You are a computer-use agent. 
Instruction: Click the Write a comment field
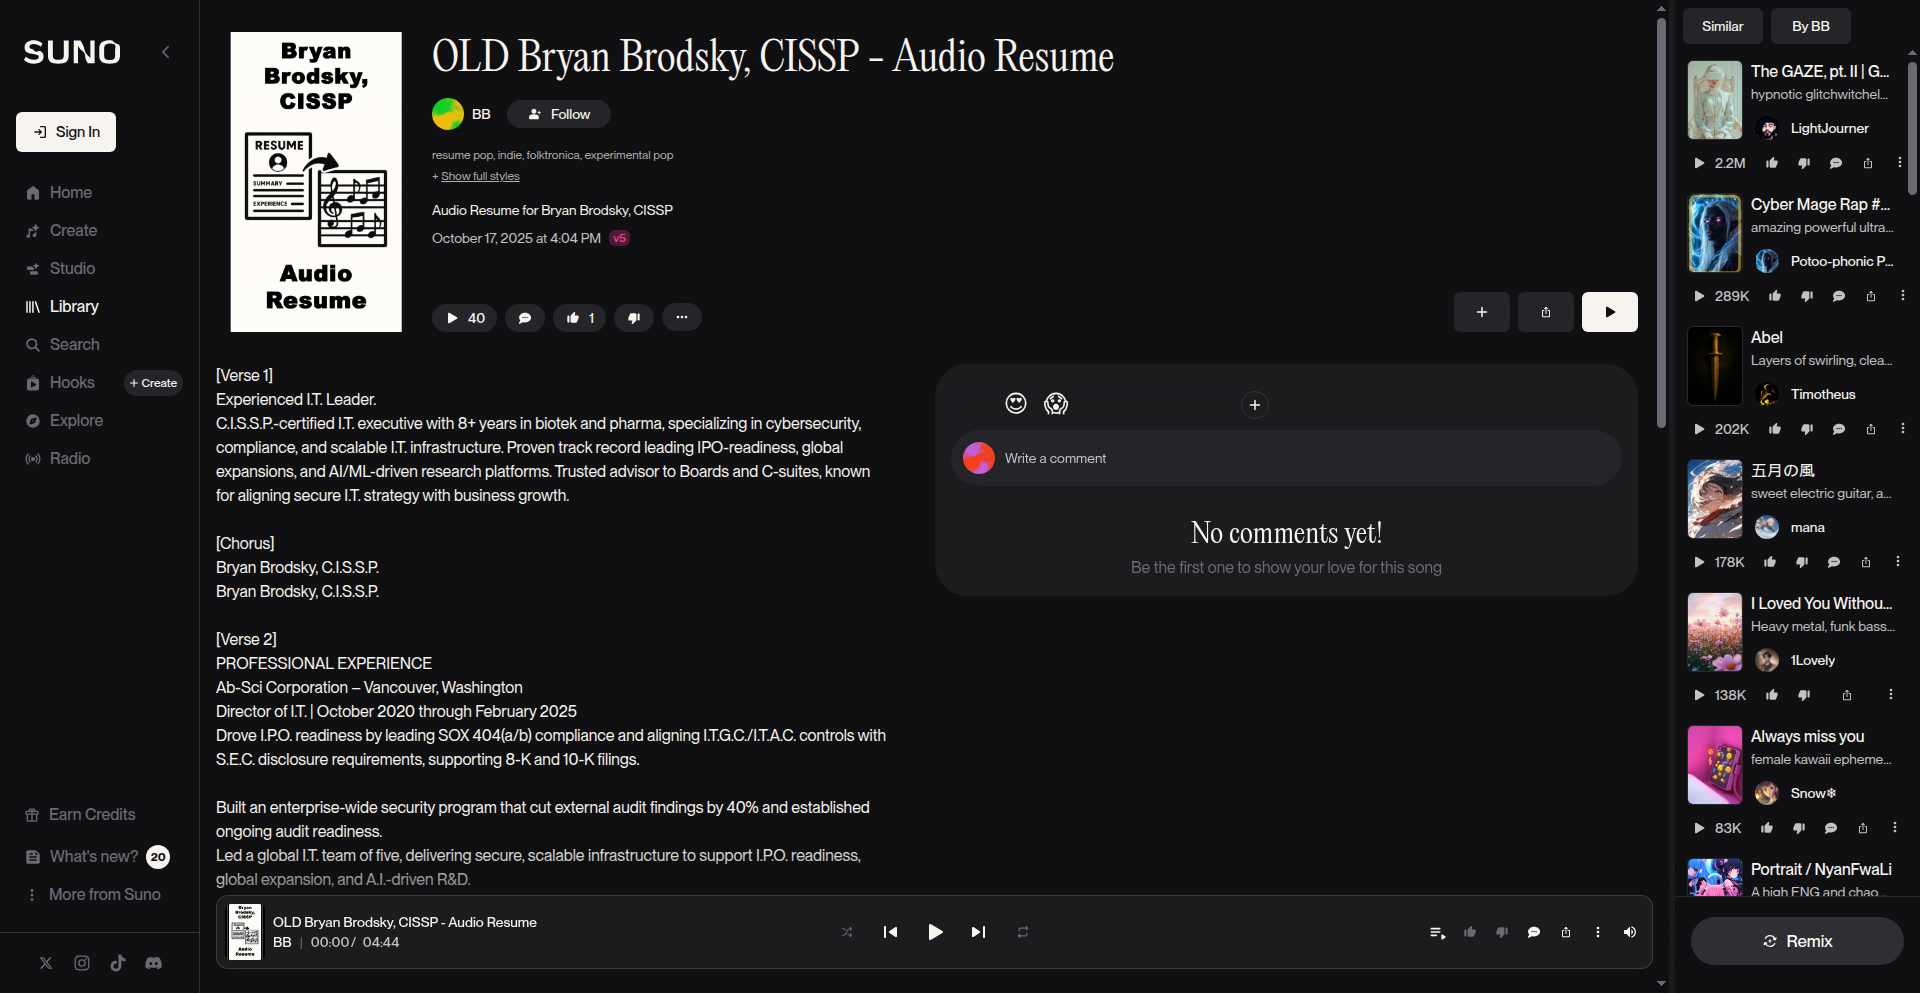pyautogui.click(x=1300, y=458)
